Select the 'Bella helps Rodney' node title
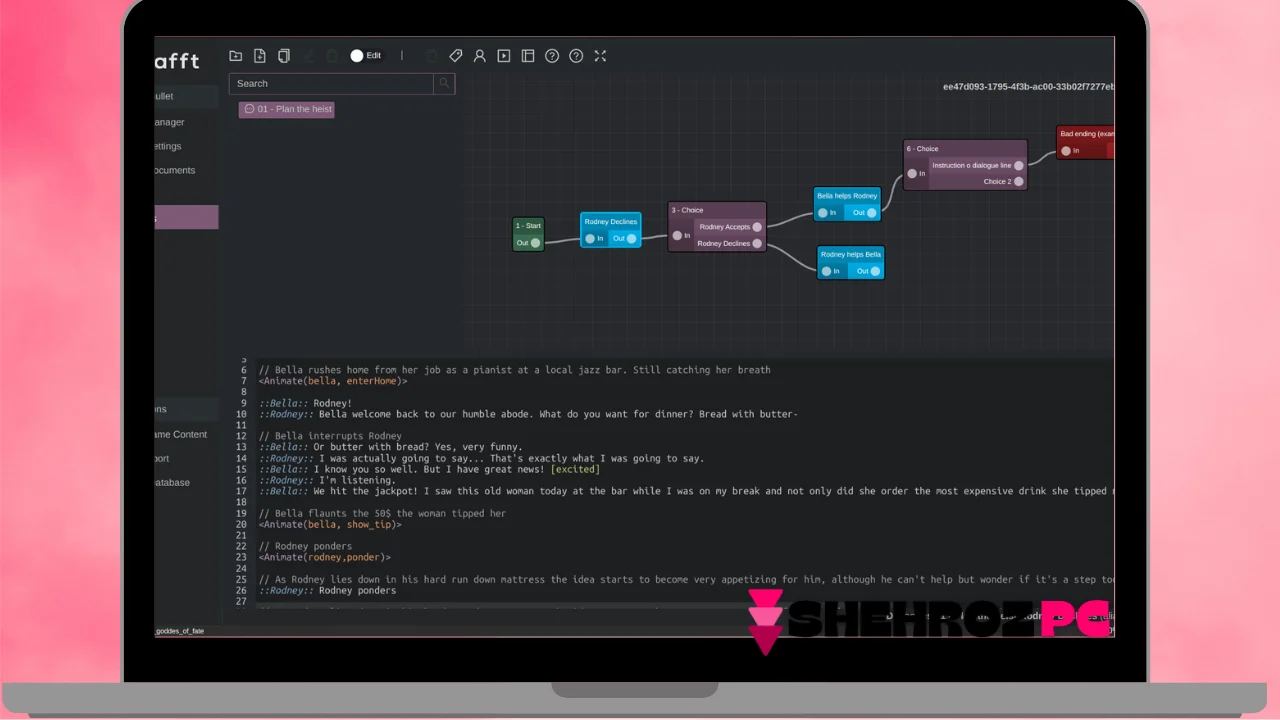1280x720 pixels. [x=847, y=196]
